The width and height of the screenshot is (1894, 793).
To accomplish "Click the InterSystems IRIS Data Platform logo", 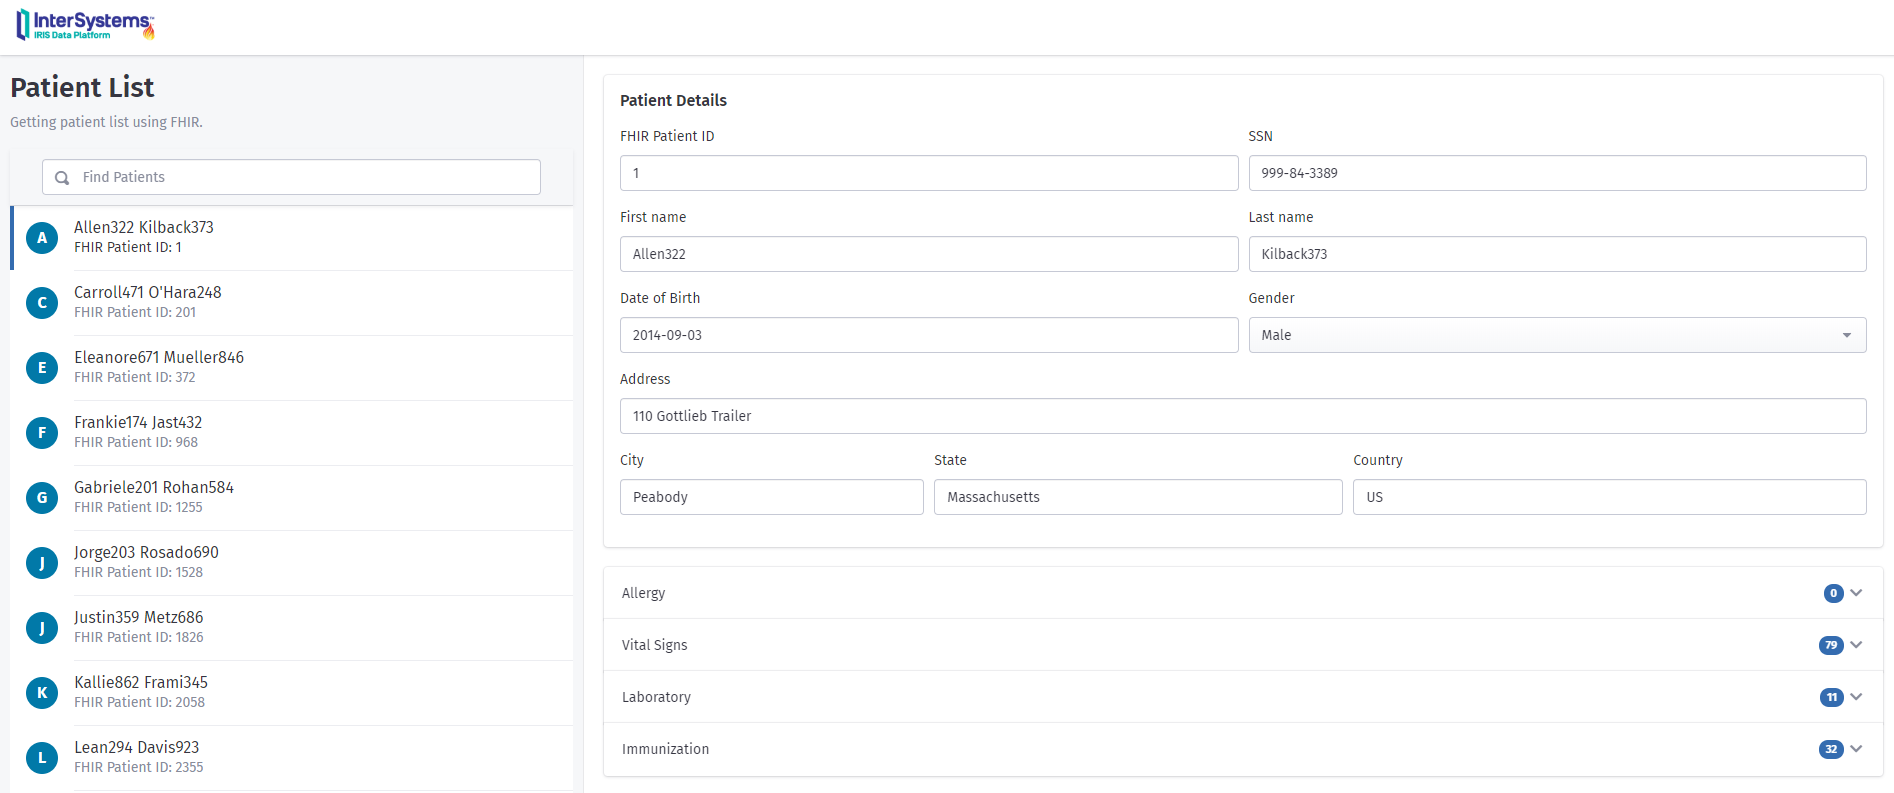I will (x=86, y=25).
